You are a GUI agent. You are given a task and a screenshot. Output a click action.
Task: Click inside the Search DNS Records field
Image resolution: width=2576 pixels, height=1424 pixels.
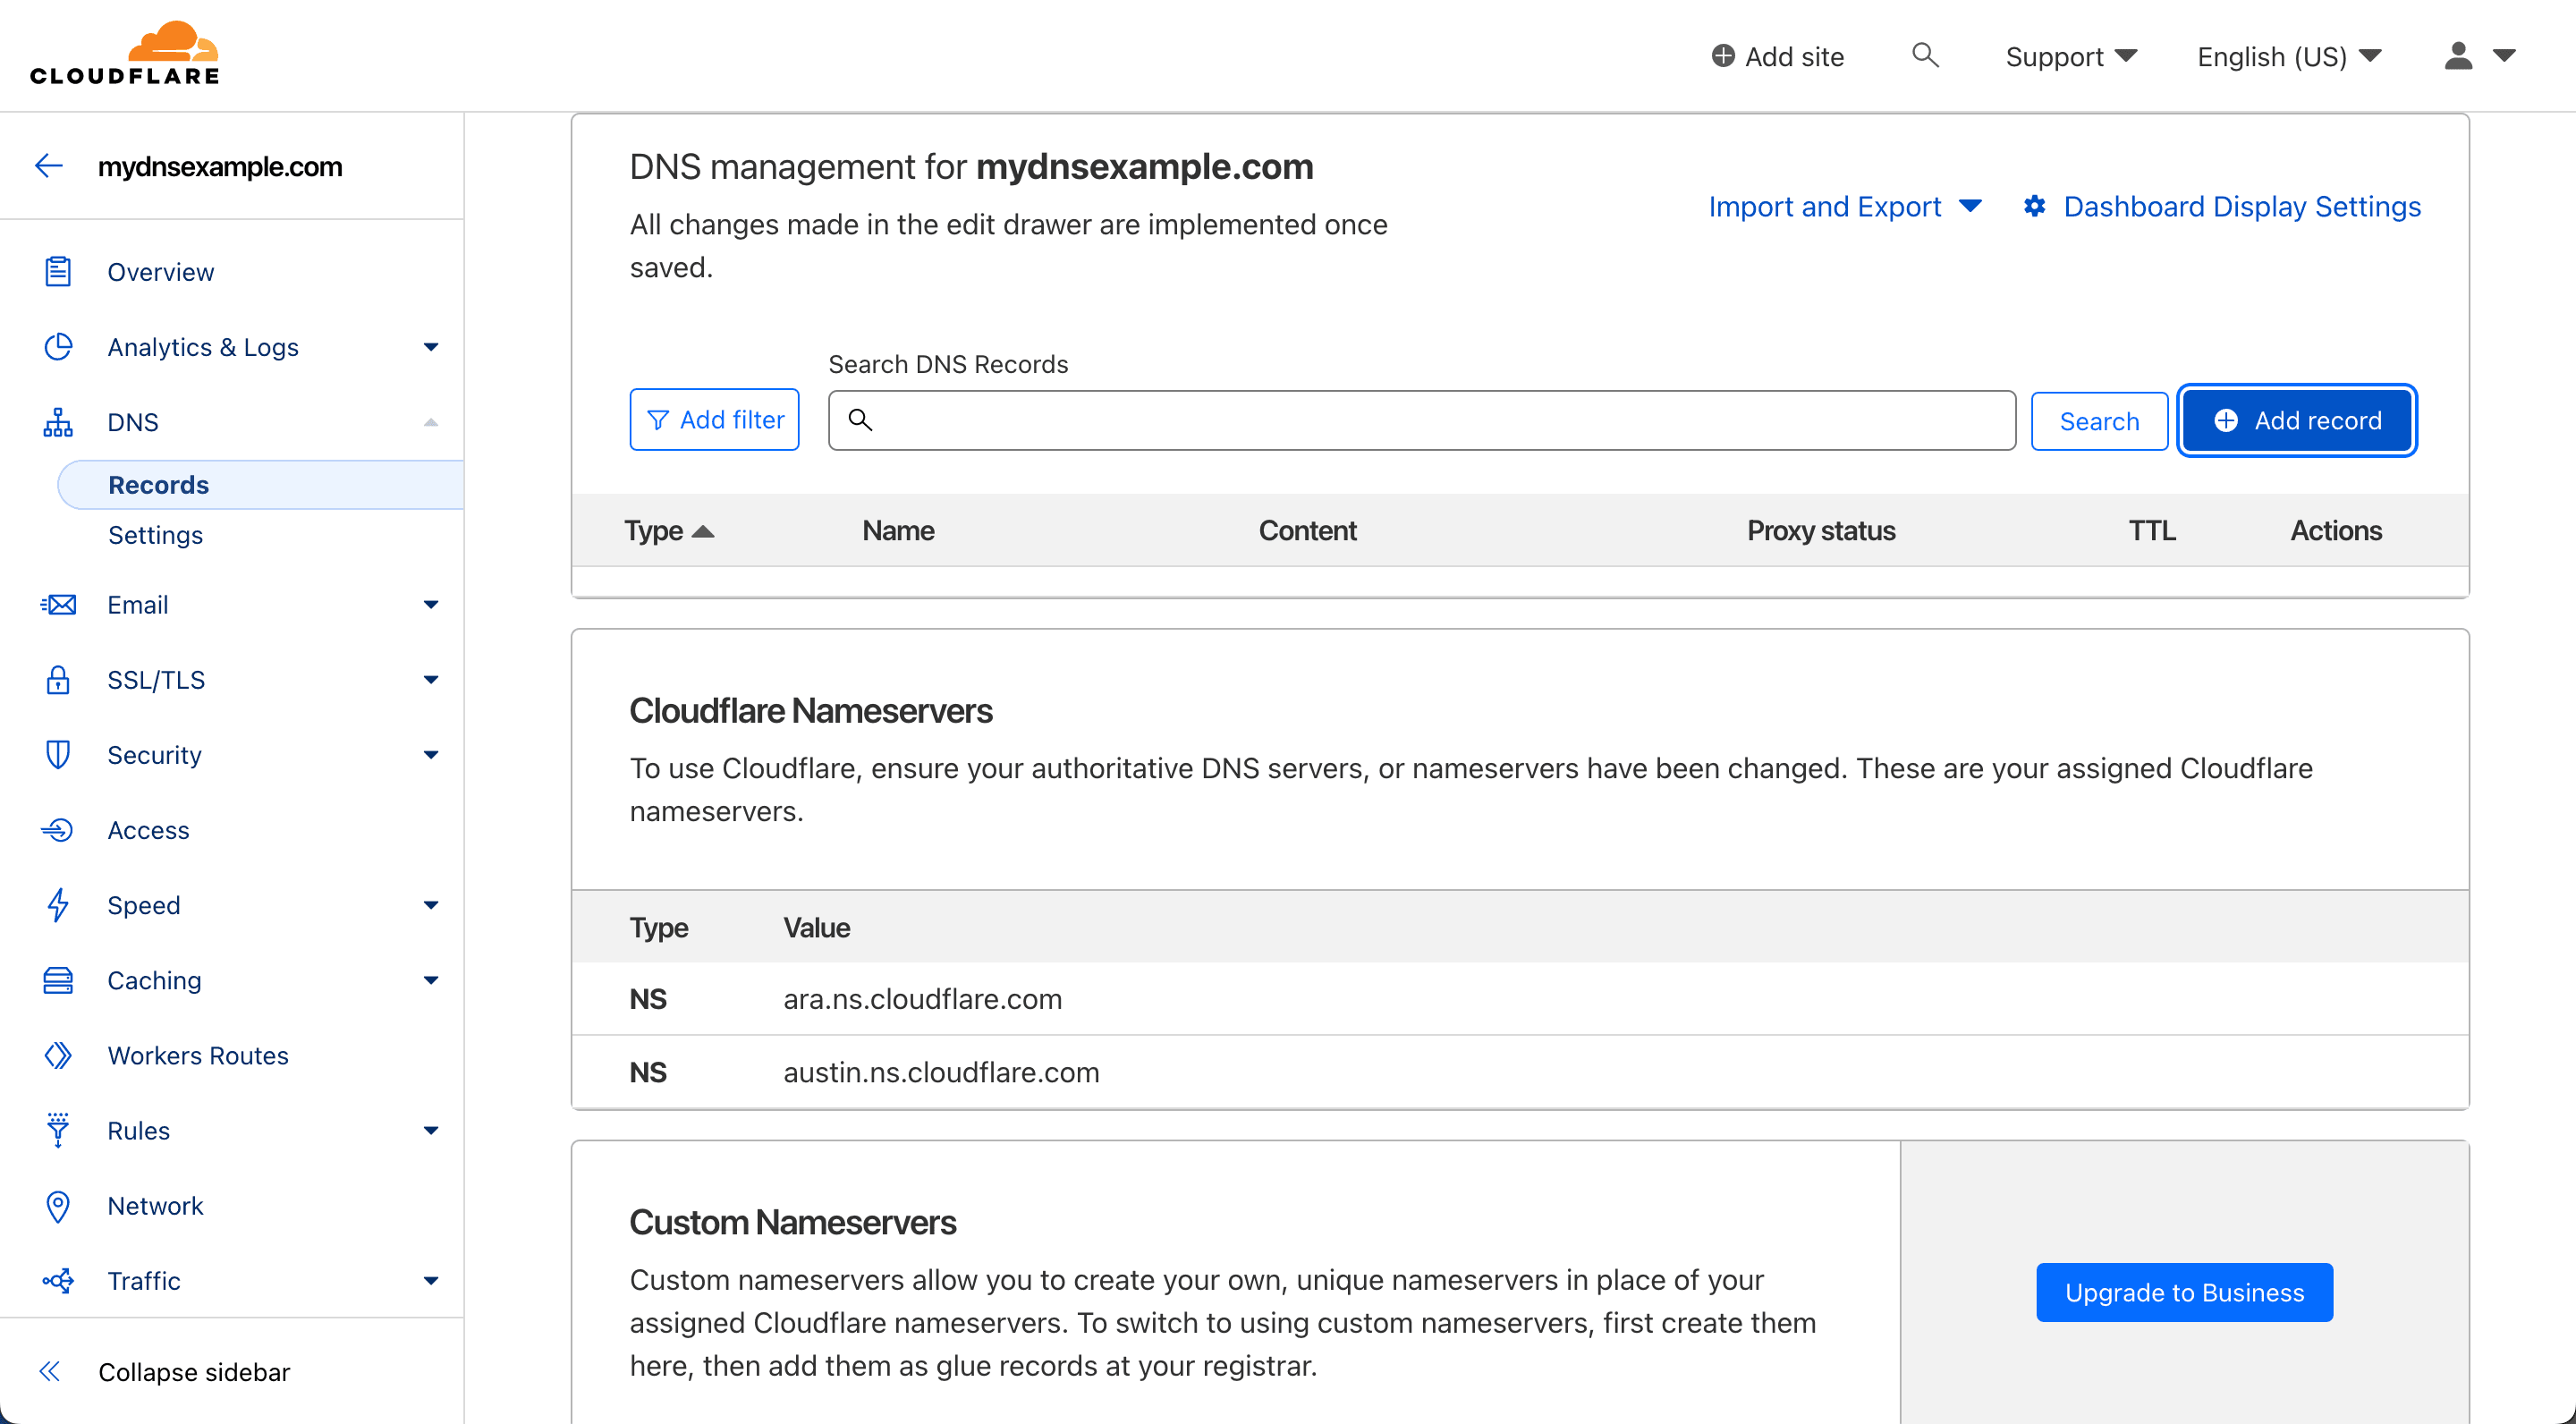tap(1420, 420)
